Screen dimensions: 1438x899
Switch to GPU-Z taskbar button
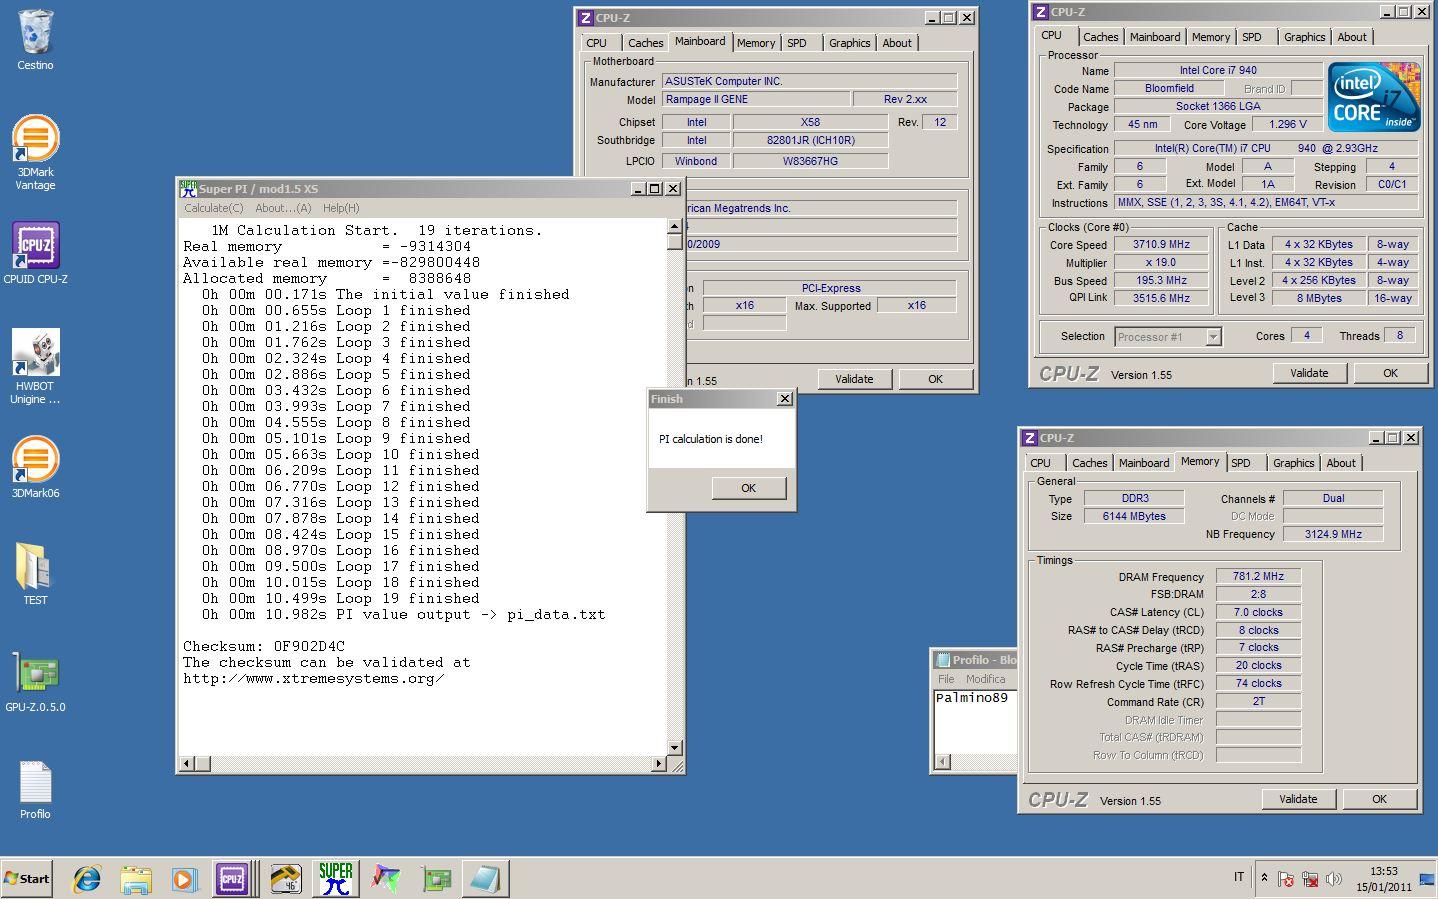coord(436,879)
